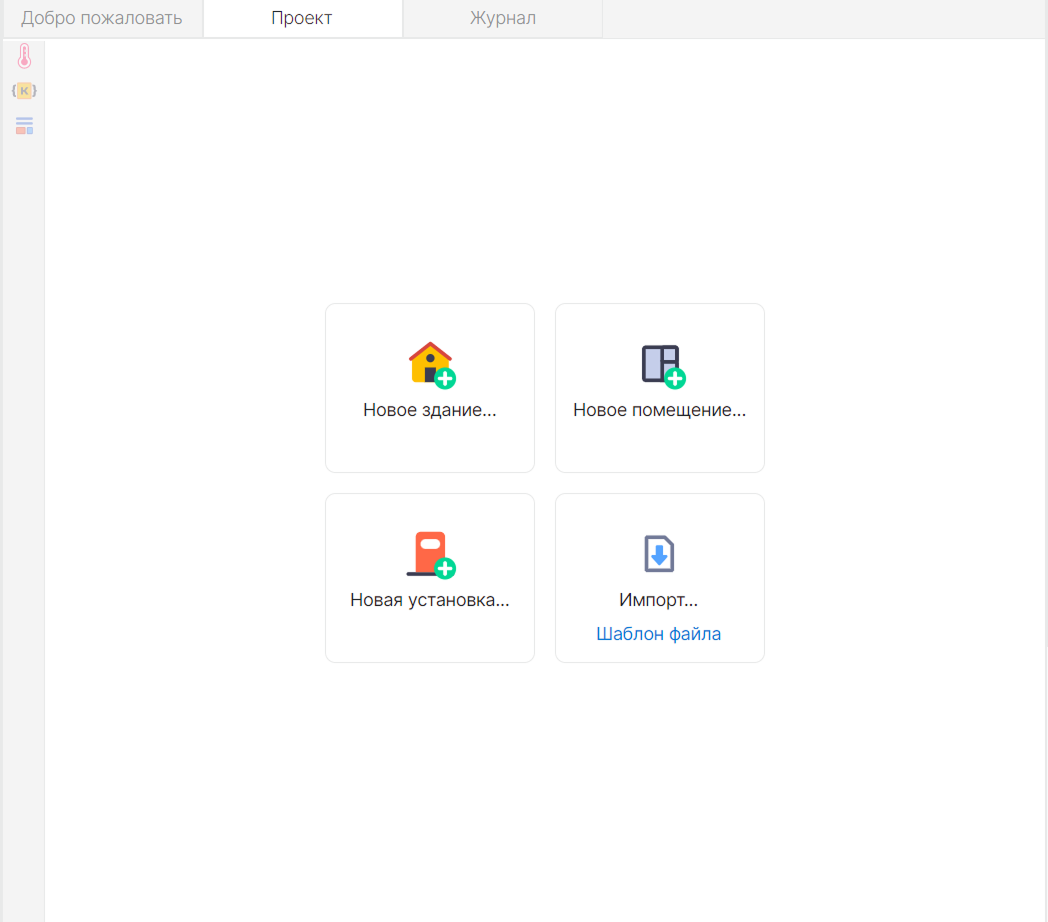Click the red installation unit icon
Screen dimensions: 1048x922
pyautogui.click(x=431, y=555)
